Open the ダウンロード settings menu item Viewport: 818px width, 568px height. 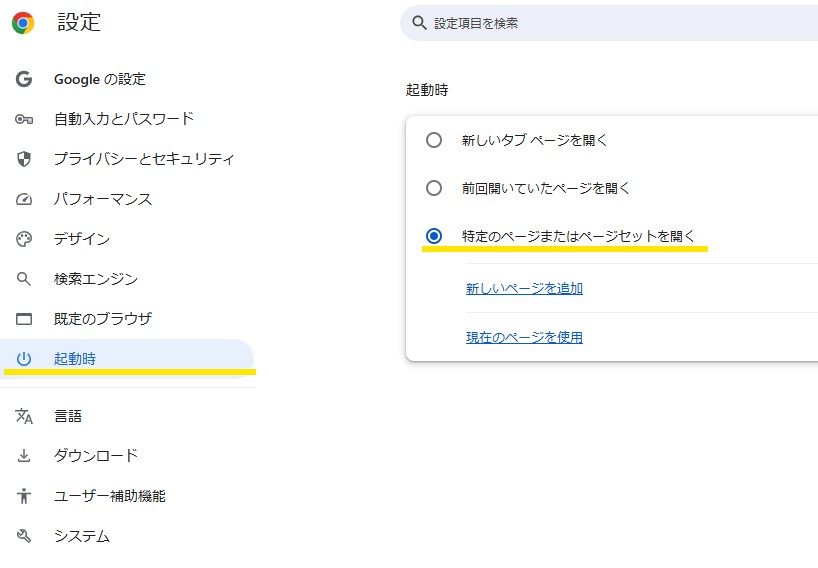[x=96, y=456]
